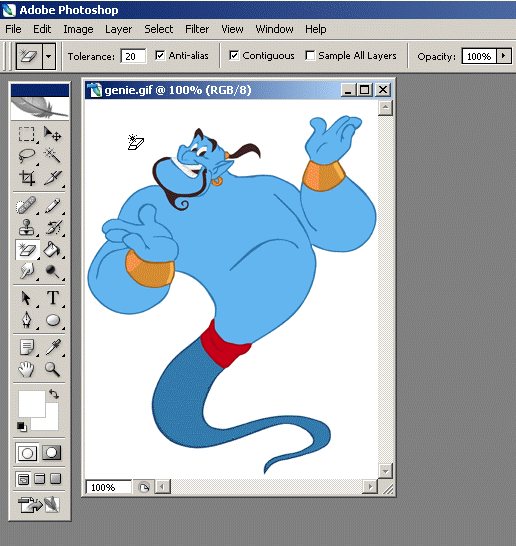Select the Dodge tool
516x546 pixels.
pos(53,271)
